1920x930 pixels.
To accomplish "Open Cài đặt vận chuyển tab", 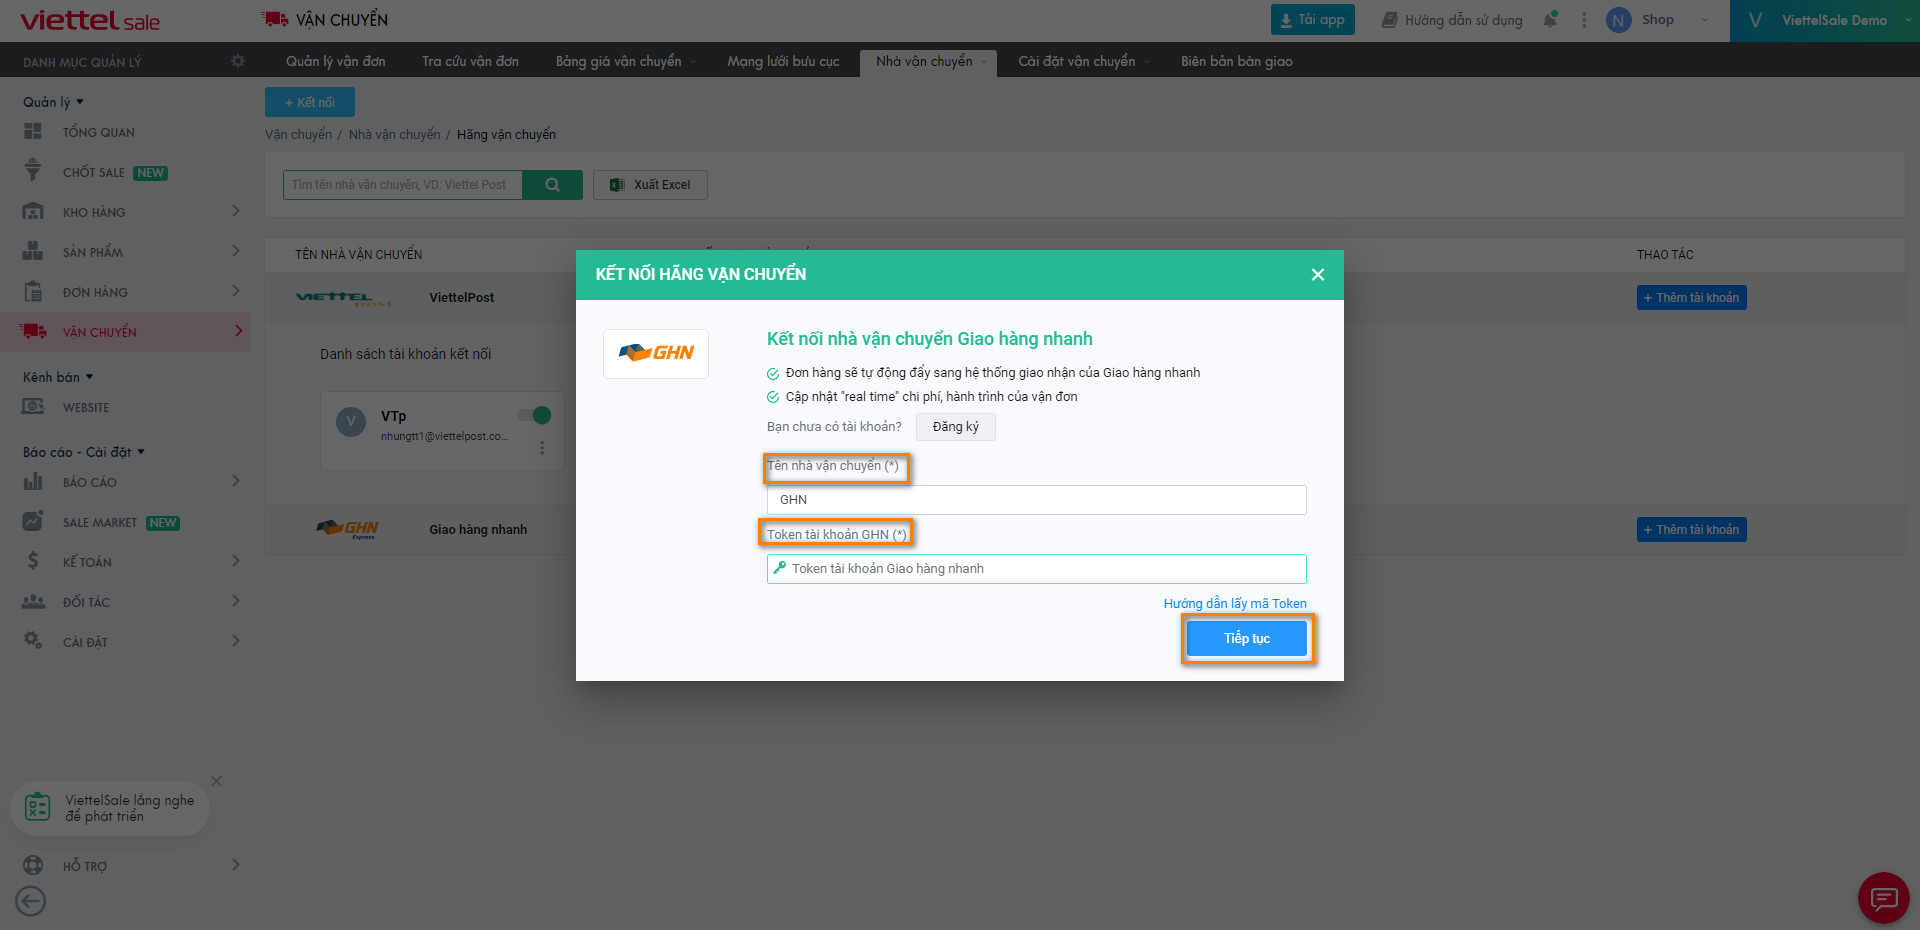I will [1084, 61].
